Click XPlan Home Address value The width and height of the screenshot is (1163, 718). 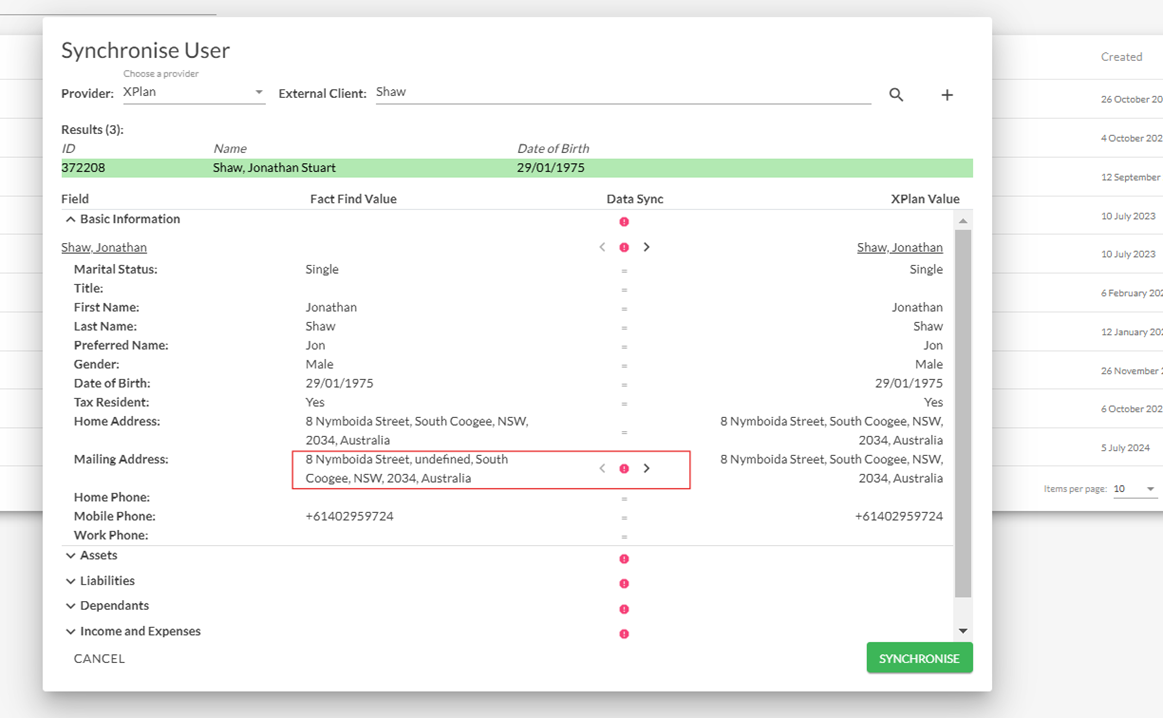pyautogui.click(x=831, y=431)
